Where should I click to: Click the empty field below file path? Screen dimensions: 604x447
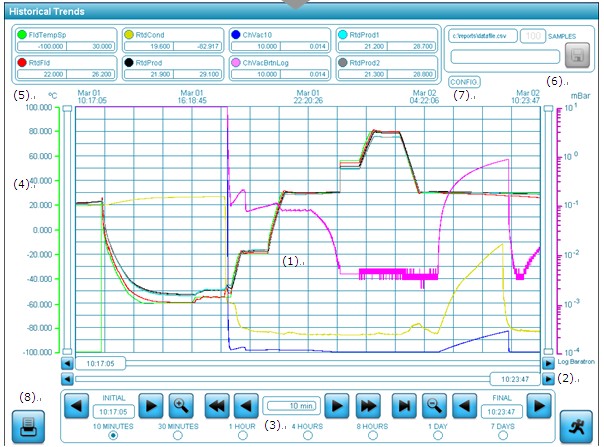[x=505, y=57]
